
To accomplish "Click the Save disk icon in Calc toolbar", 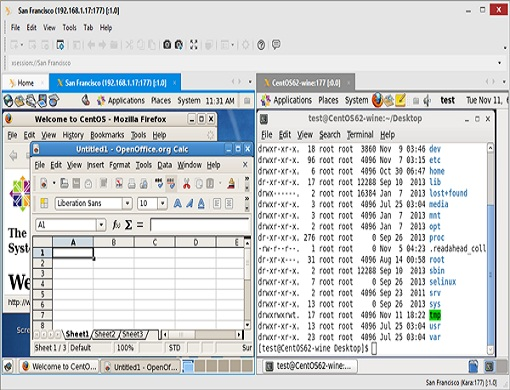I will click(76, 183).
